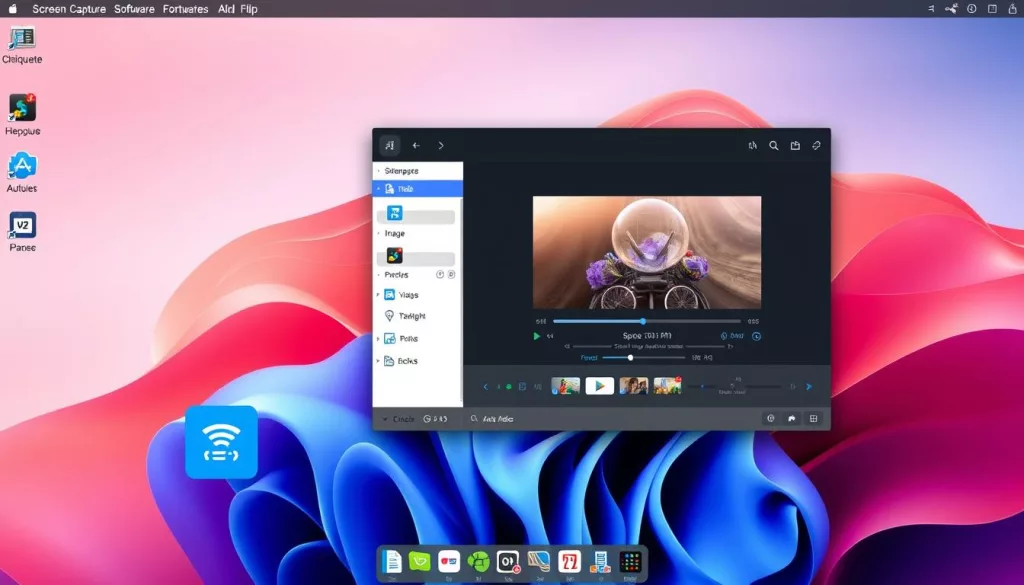Click the circular icon in bottom-right bar
Viewport: 1024px width, 585px height.
tap(771, 419)
